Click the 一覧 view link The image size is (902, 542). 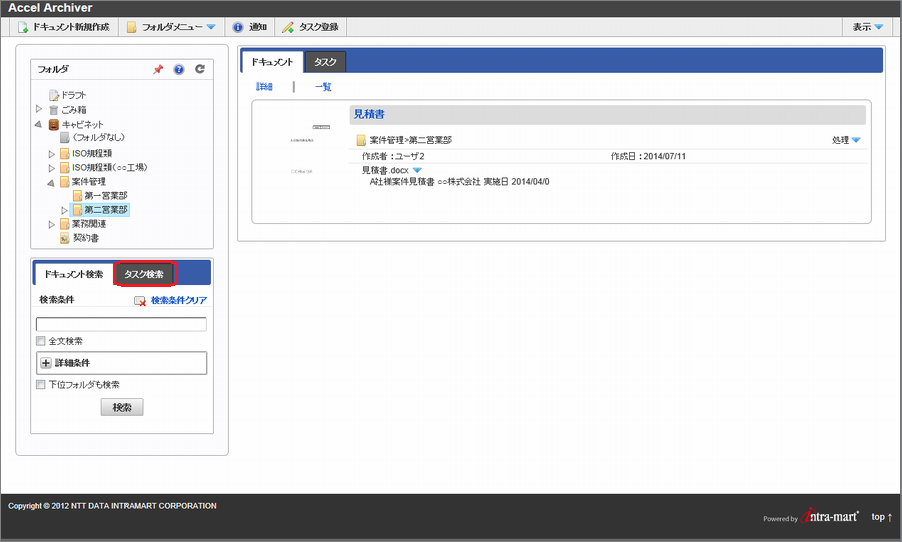tap(323, 87)
